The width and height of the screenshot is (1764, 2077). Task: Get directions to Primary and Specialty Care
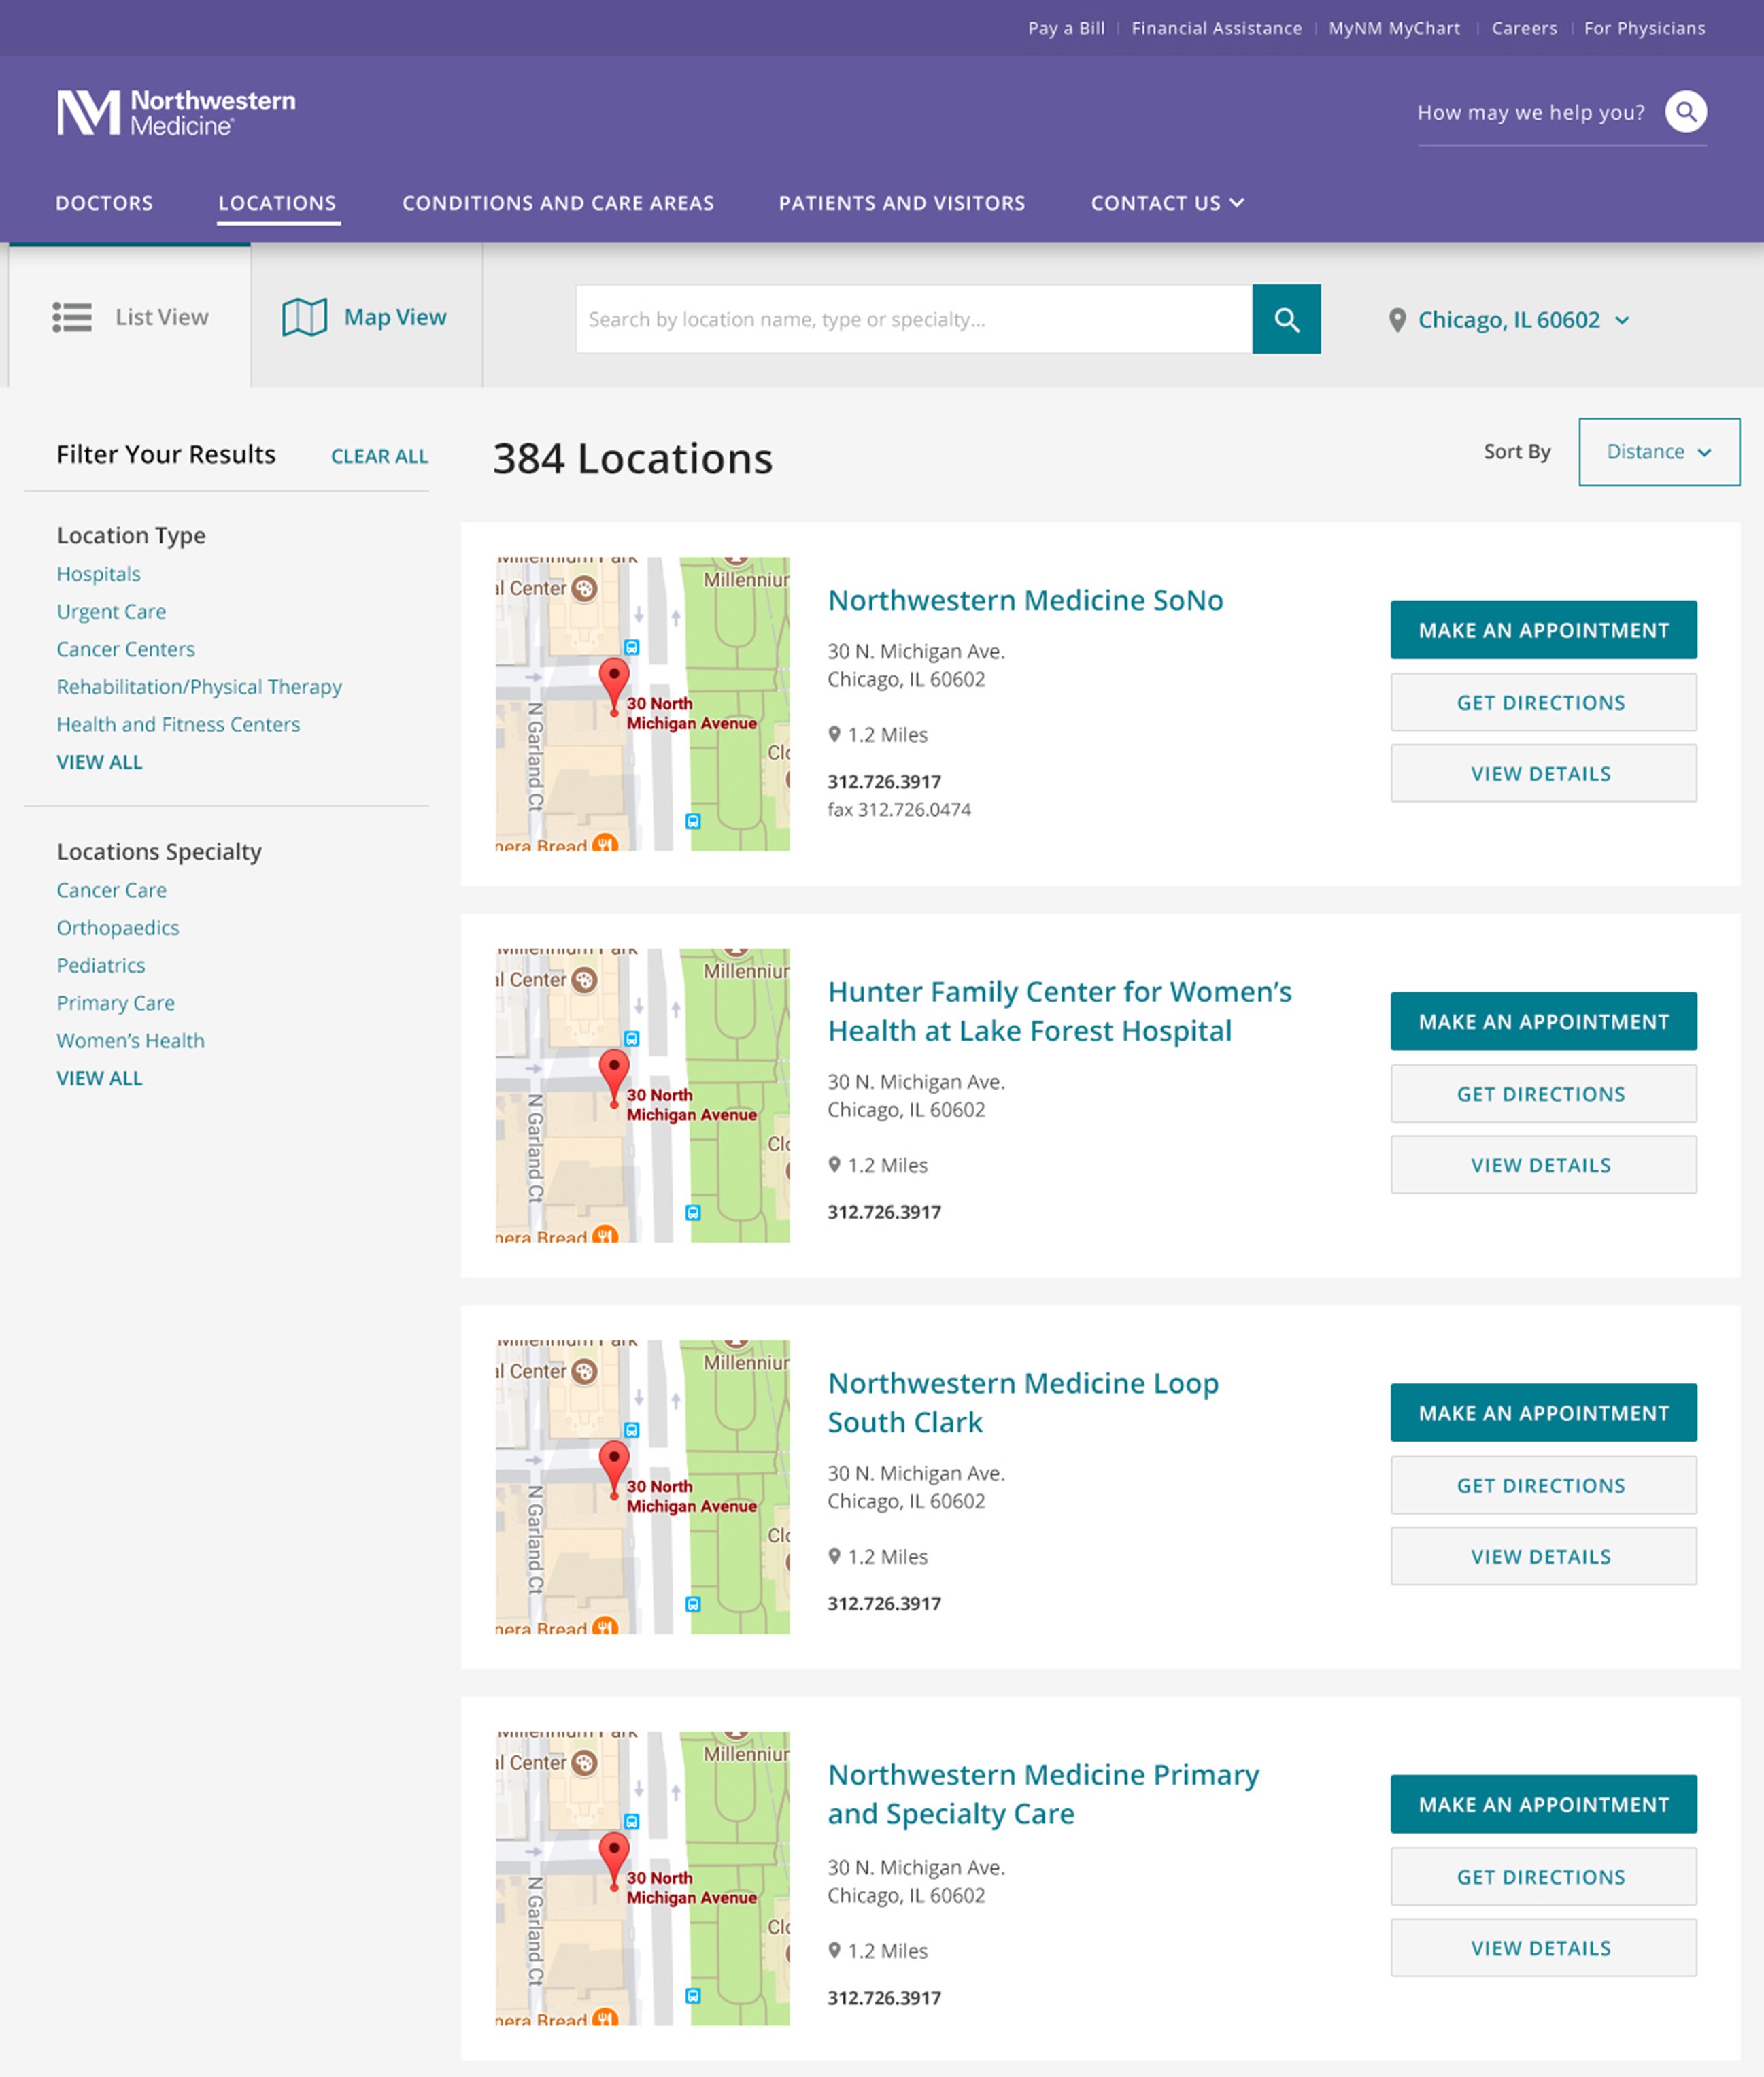point(1543,1876)
